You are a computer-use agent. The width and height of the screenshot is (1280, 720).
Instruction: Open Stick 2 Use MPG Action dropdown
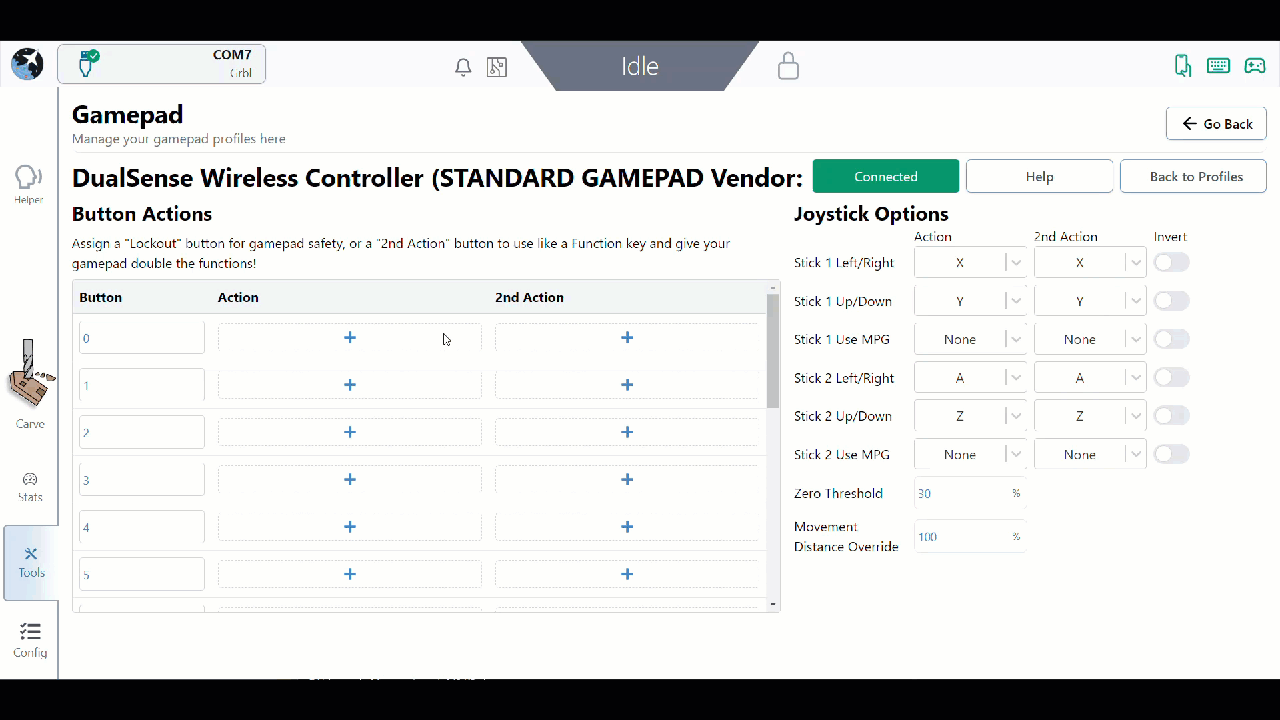coord(969,455)
